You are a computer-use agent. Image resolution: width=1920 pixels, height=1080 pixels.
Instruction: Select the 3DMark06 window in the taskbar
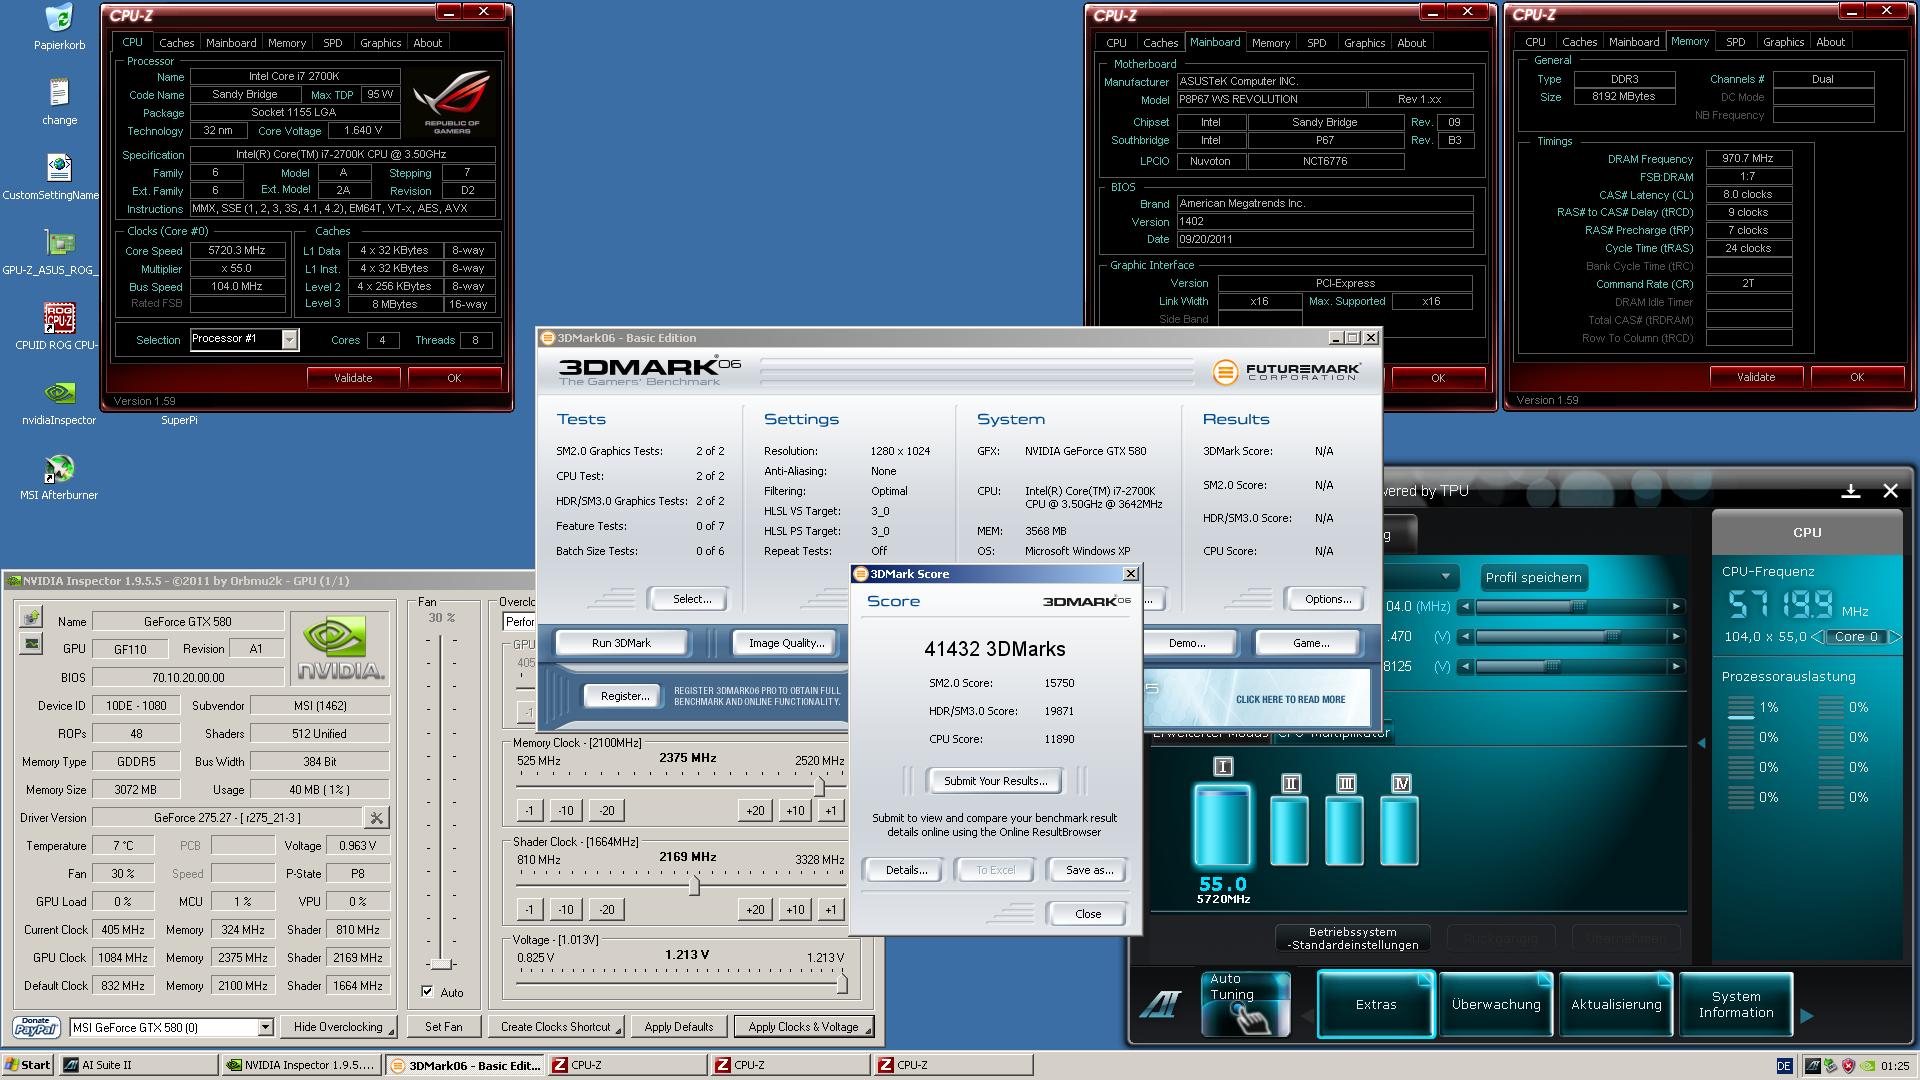pyautogui.click(x=465, y=1064)
